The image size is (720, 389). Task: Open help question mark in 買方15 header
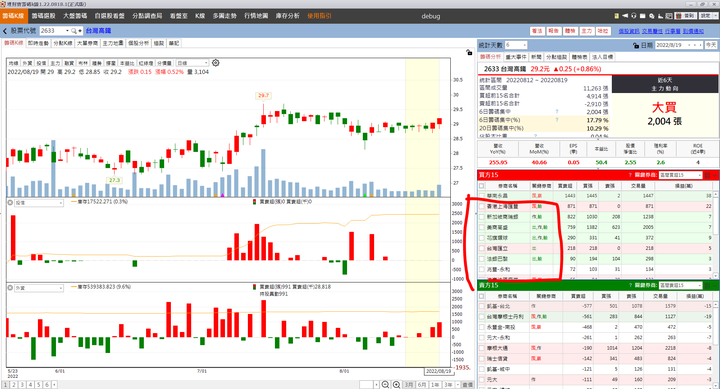pos(630,175)
